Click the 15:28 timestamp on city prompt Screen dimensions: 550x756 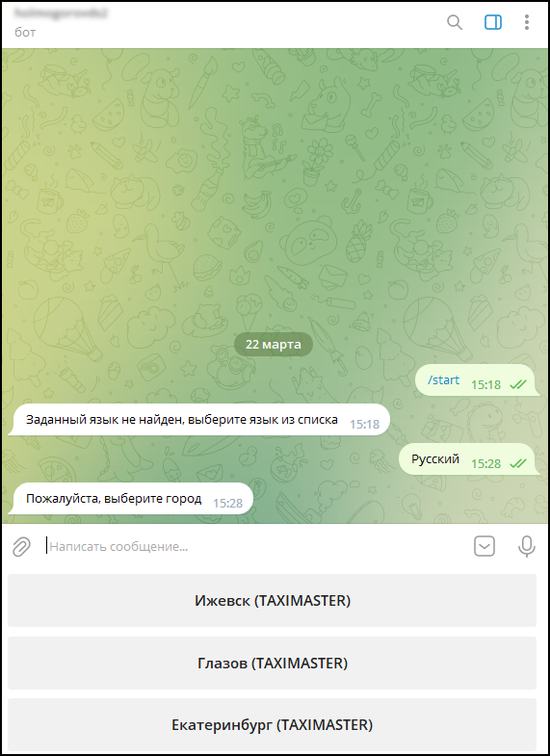(228, 503)
